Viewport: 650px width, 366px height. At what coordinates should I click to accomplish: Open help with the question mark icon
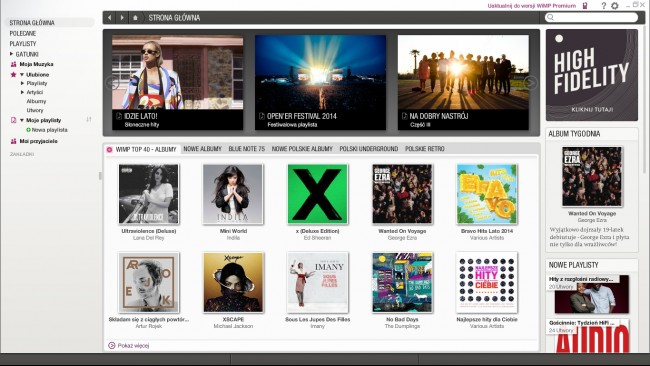tap(604, 6)
